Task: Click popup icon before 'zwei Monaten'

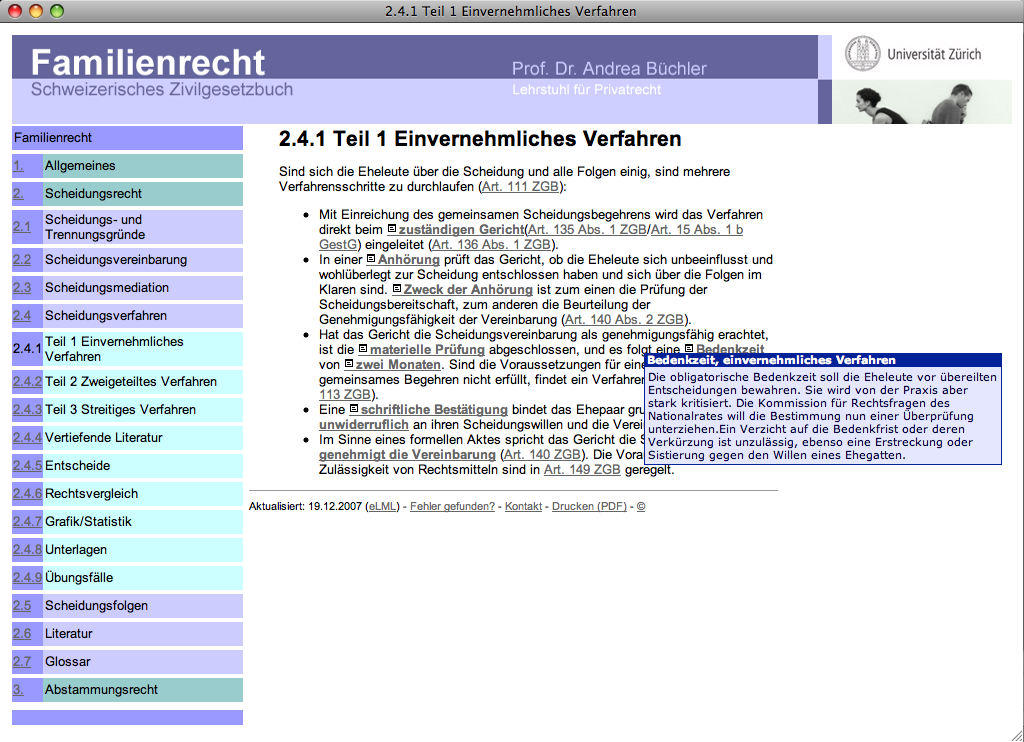Action: (349, 364)
